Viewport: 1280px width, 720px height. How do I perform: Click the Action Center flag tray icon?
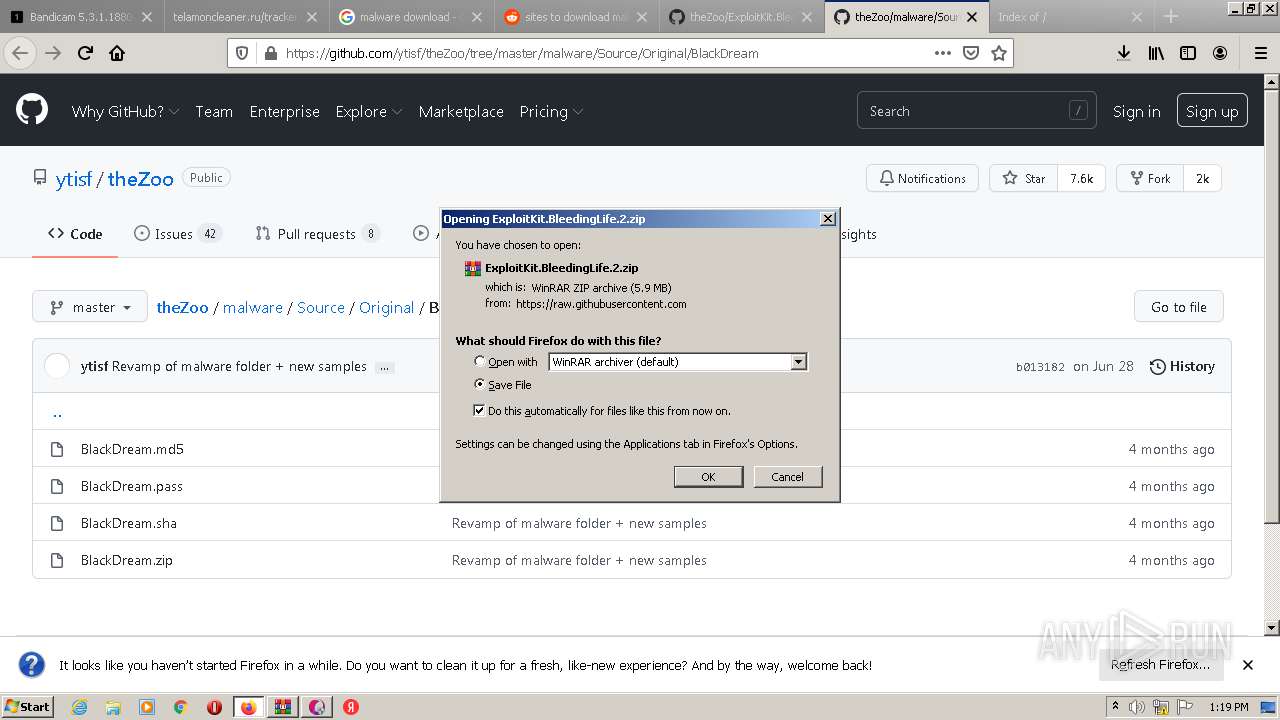pos(1185,707)
